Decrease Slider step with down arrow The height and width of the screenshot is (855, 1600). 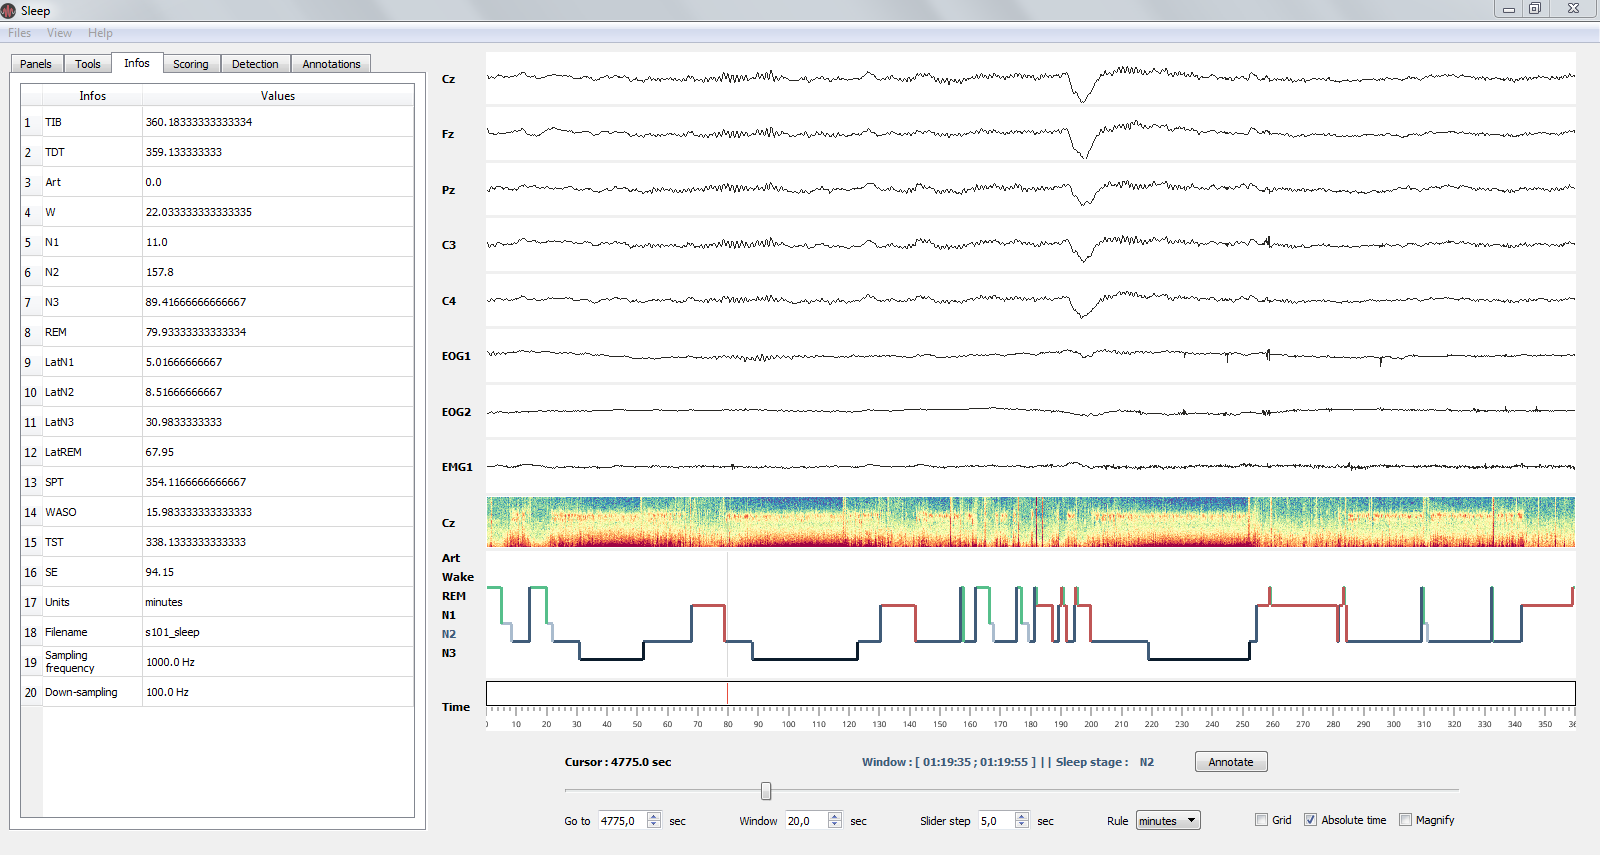pyautogui.click(x=1022, y=825)
